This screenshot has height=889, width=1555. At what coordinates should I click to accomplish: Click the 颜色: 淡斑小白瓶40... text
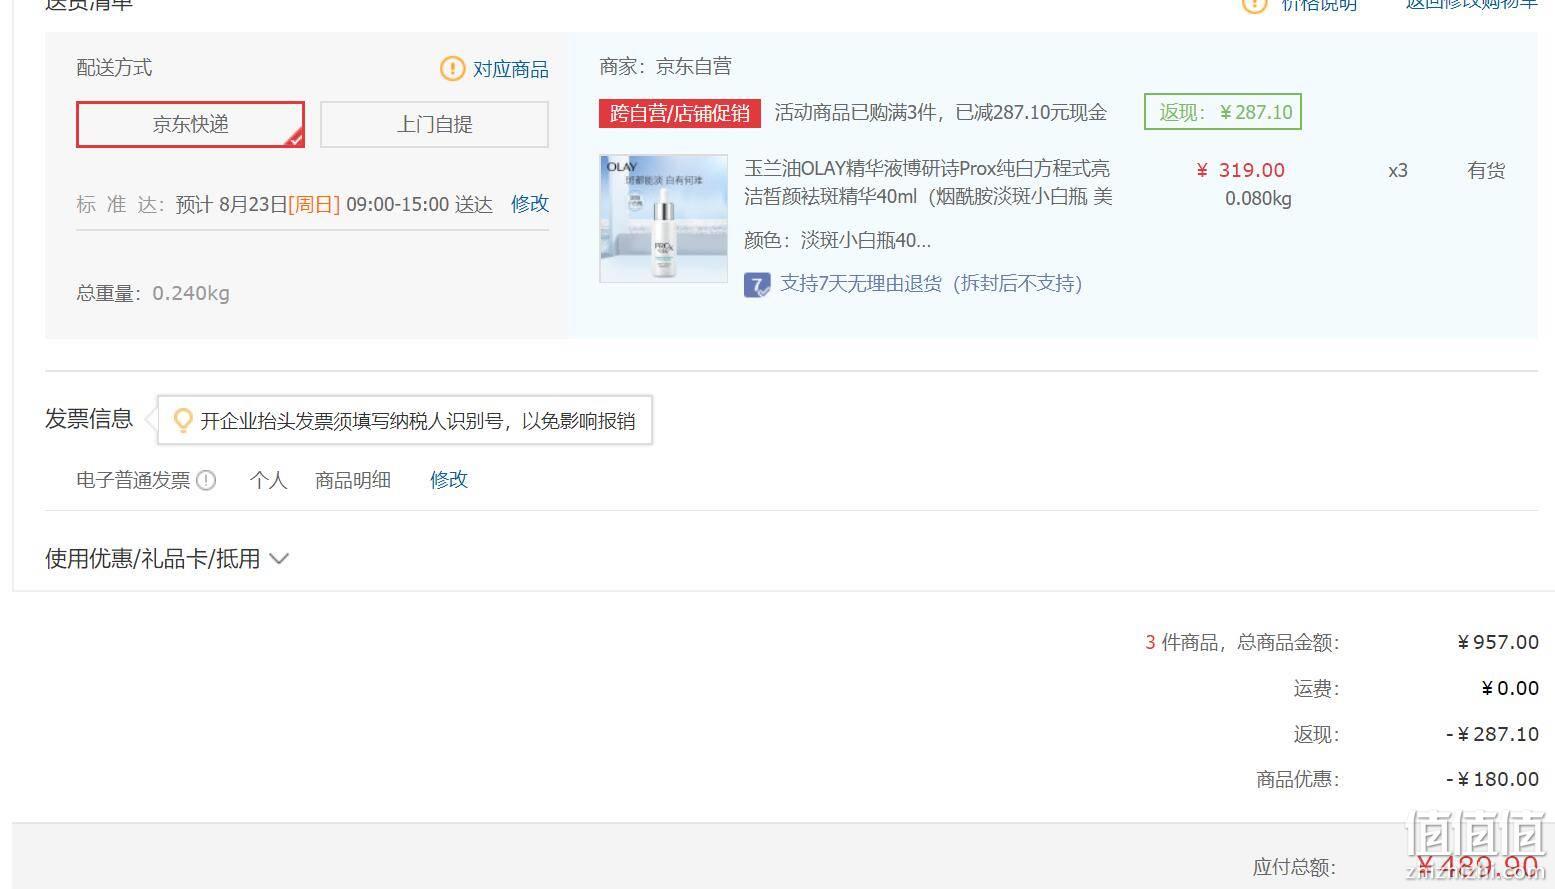tap(837, 240)
